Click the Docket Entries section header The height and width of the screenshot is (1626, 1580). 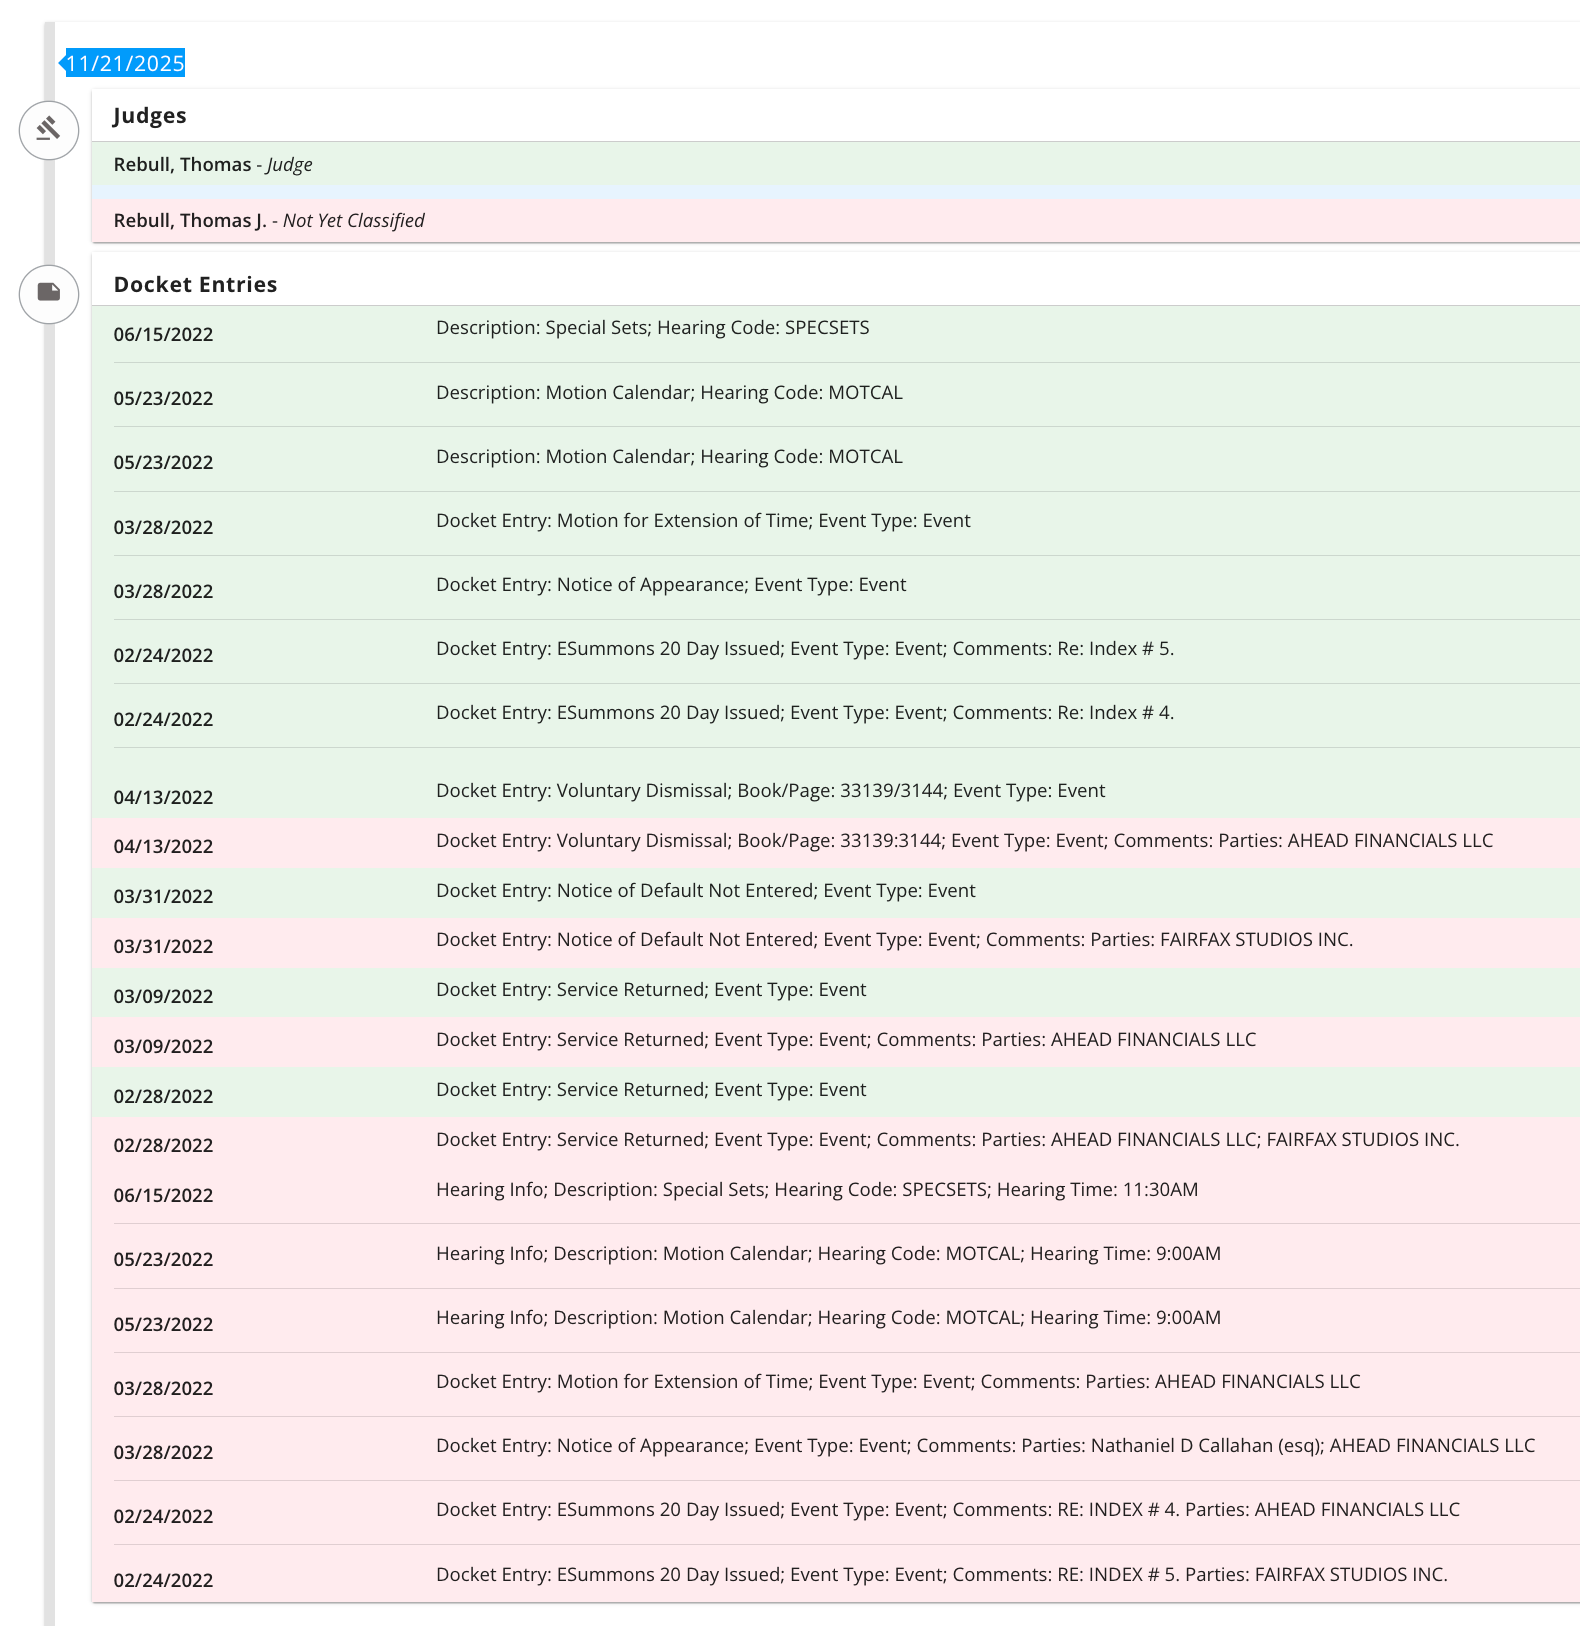[195, 285]
